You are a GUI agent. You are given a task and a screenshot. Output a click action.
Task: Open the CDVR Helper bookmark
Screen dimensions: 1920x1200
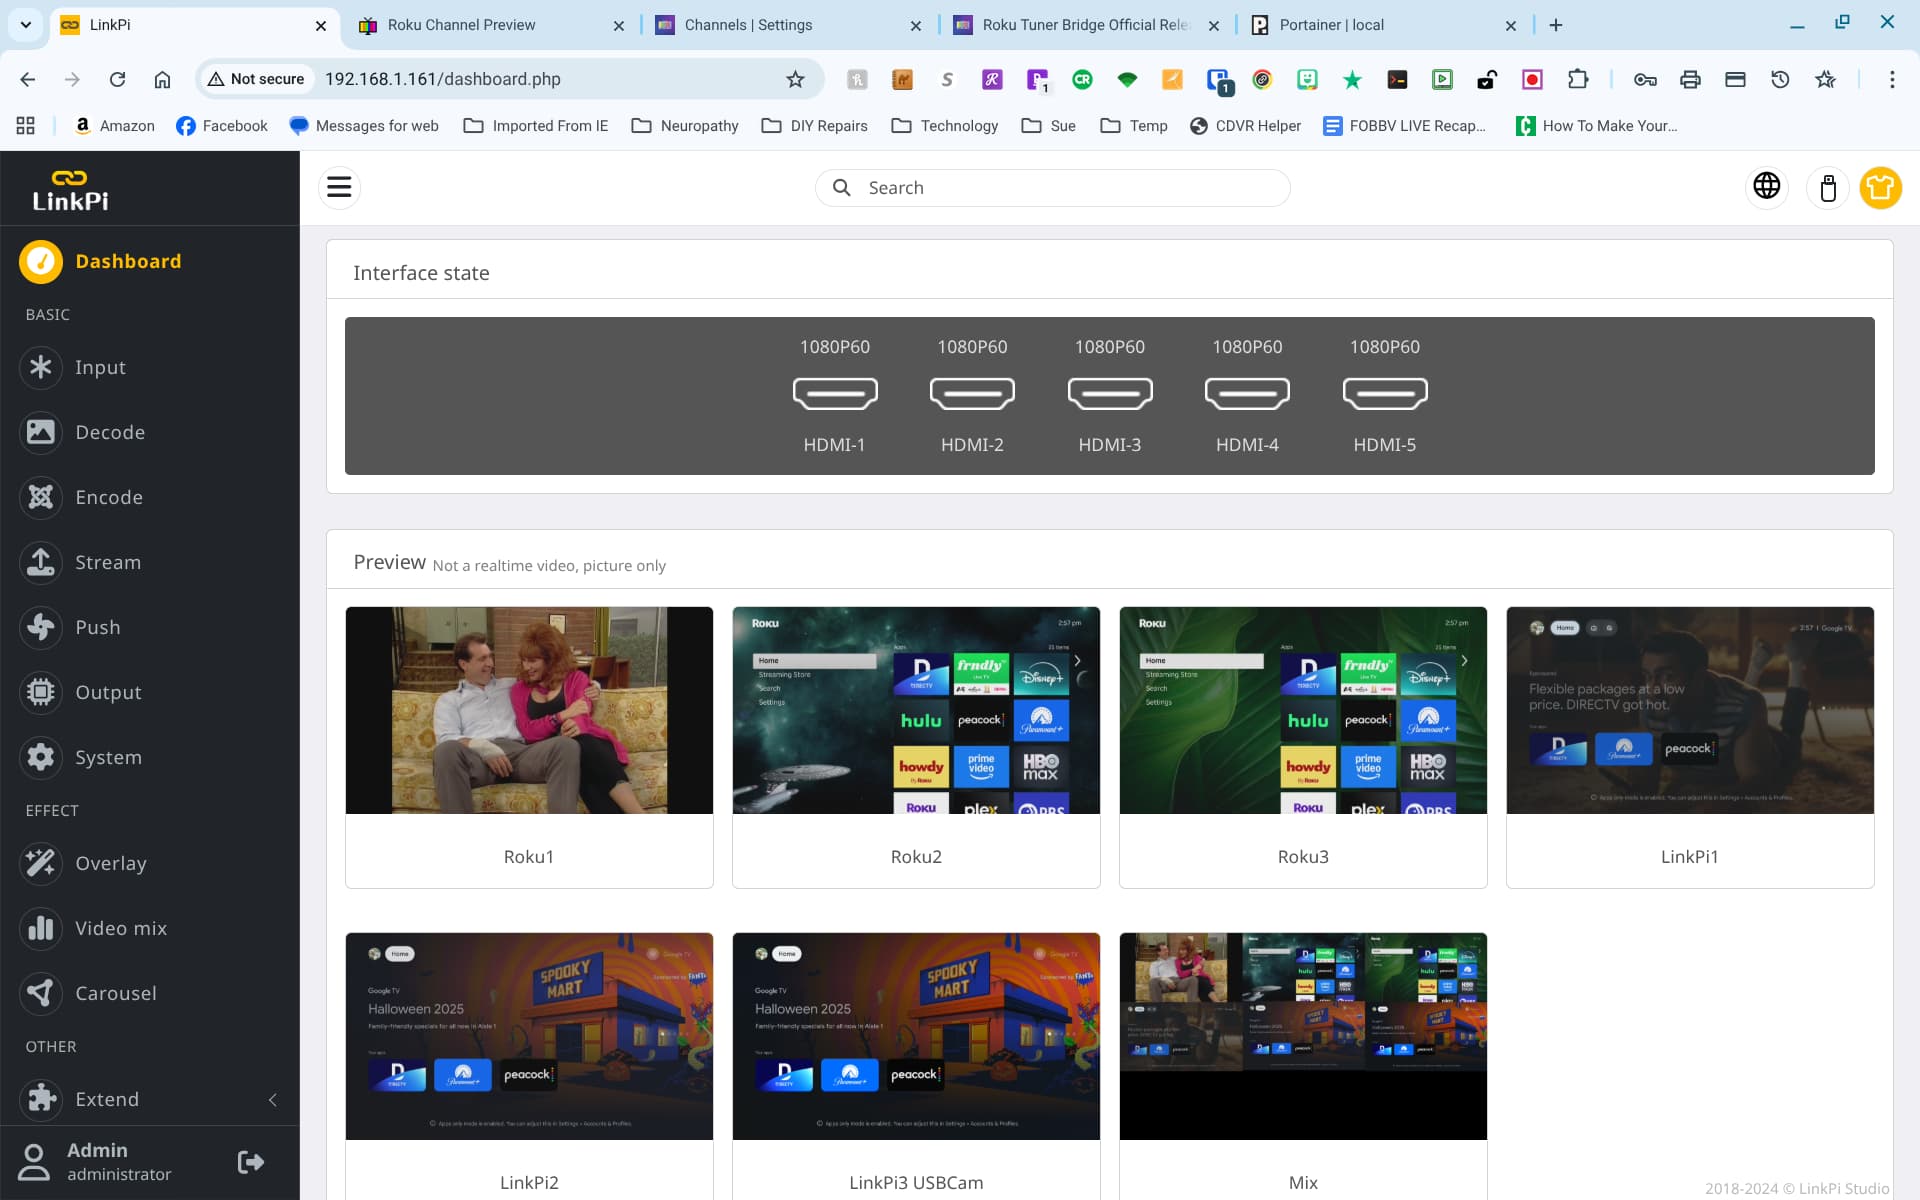[1245, 126]
